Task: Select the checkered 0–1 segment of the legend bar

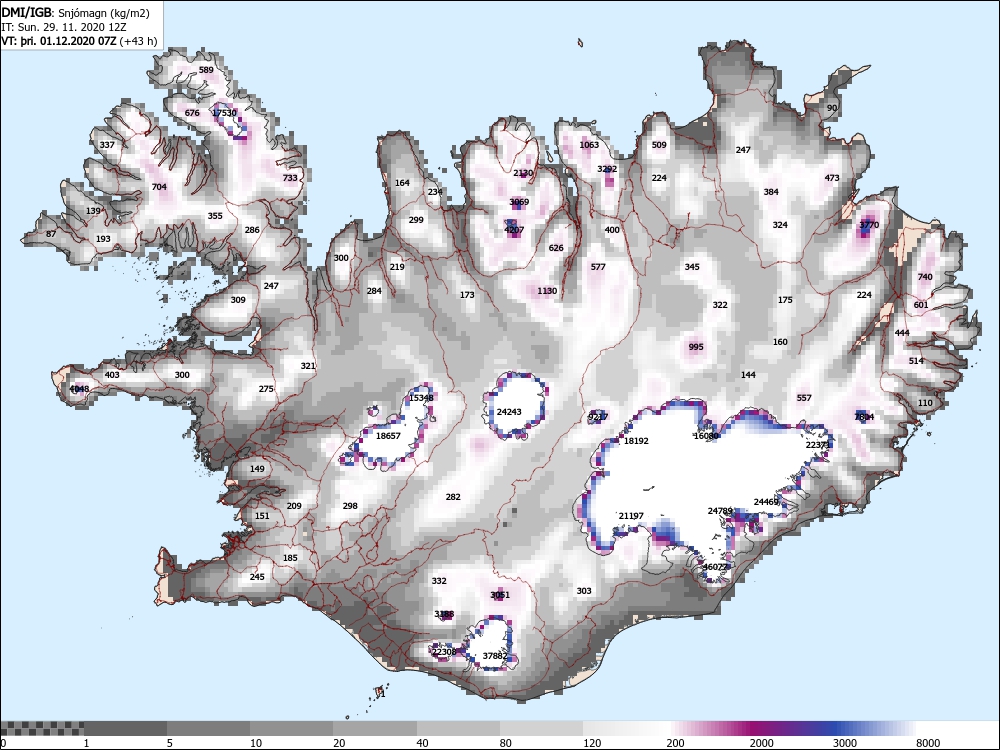Action: coord(42,728)
